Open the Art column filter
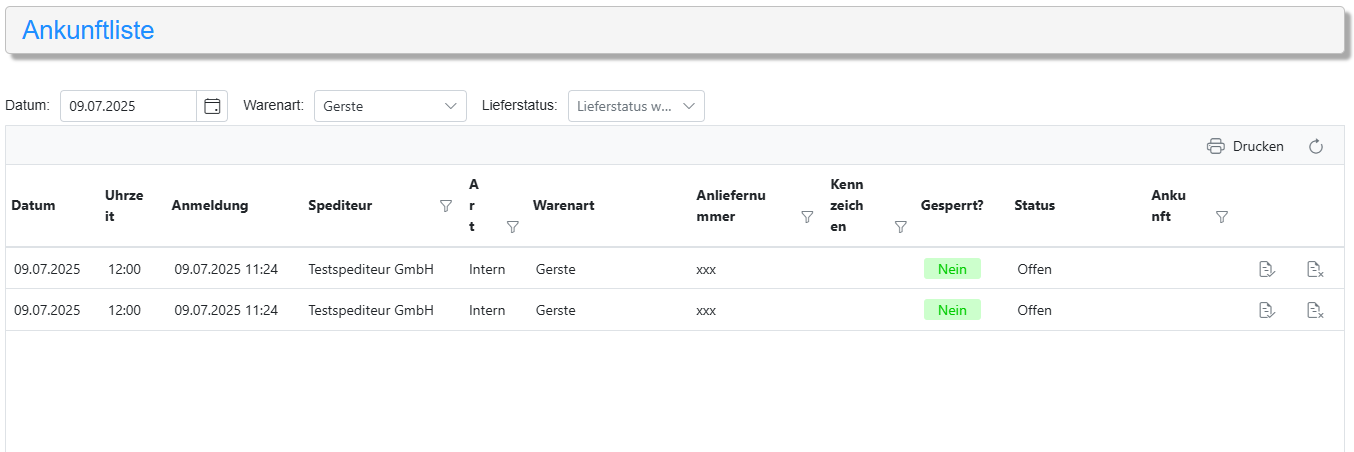1354x452 pixels. pos(512,227)
